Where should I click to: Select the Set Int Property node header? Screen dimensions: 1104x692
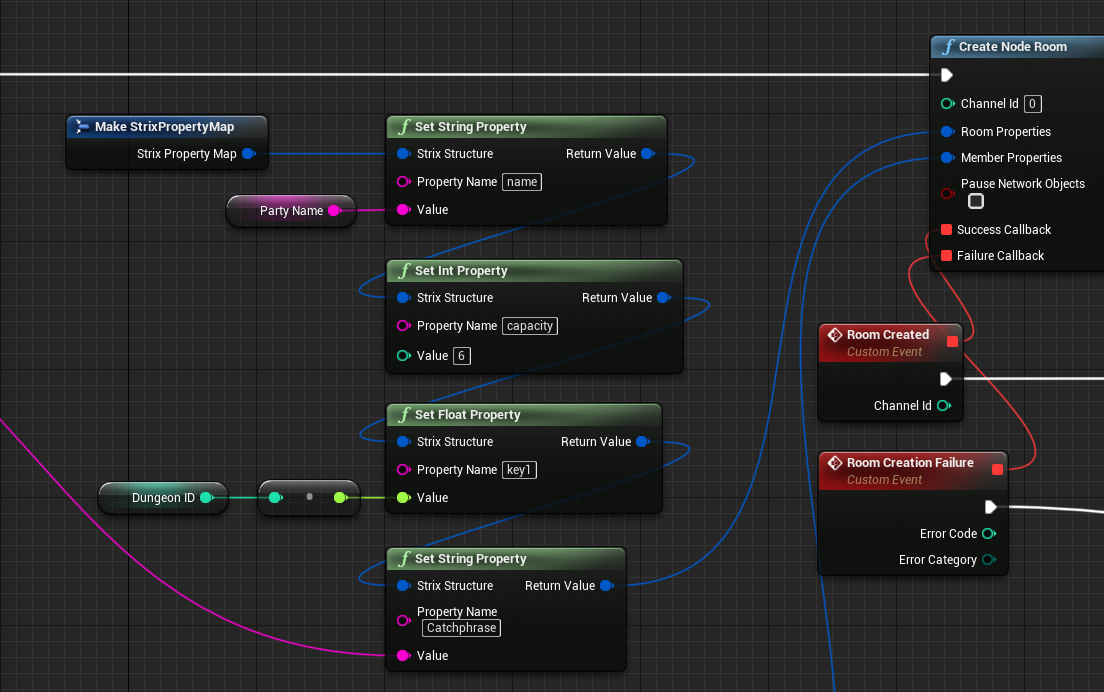(534, 271)
